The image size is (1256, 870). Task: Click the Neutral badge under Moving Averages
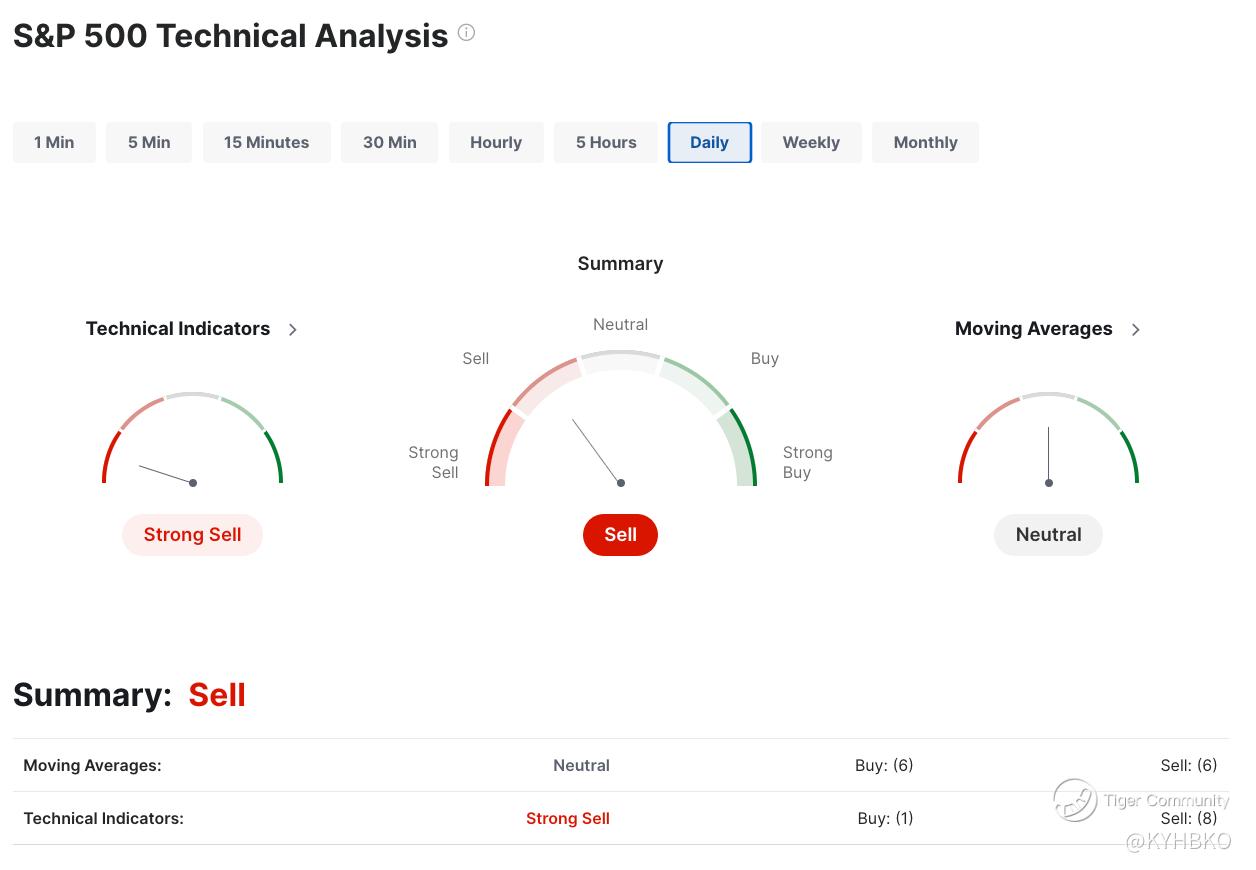tap(1048, 535)
